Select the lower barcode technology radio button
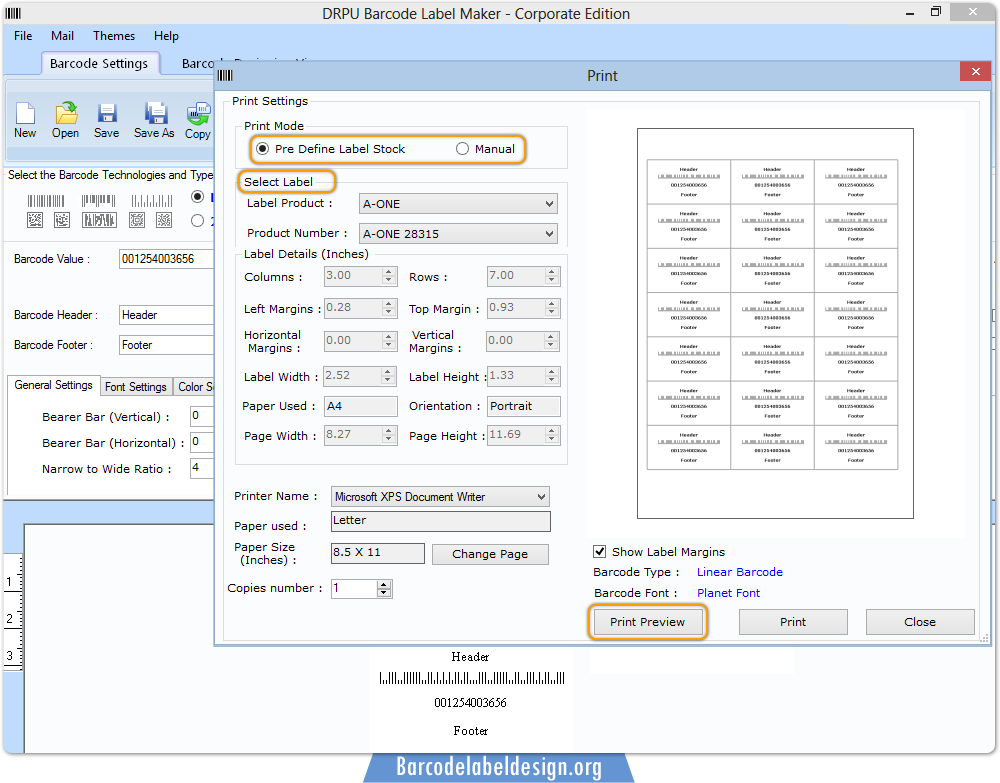The width and height of the screenshot is (1000, 783). pos(198,221)
